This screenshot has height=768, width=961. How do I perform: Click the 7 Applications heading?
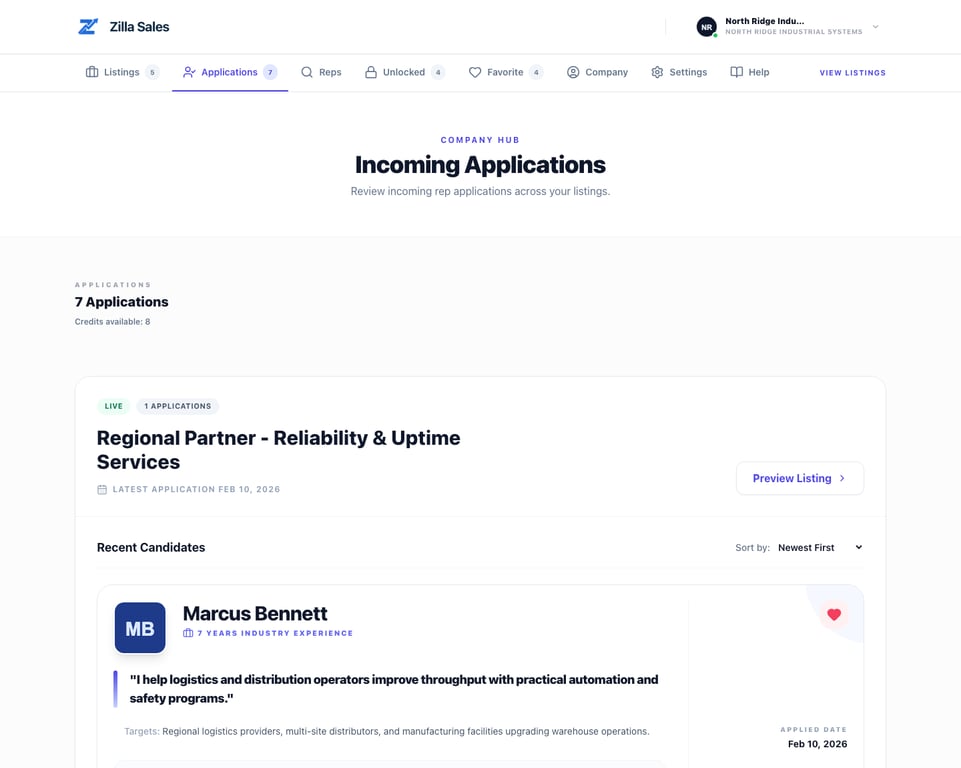(x=121, y=302)
